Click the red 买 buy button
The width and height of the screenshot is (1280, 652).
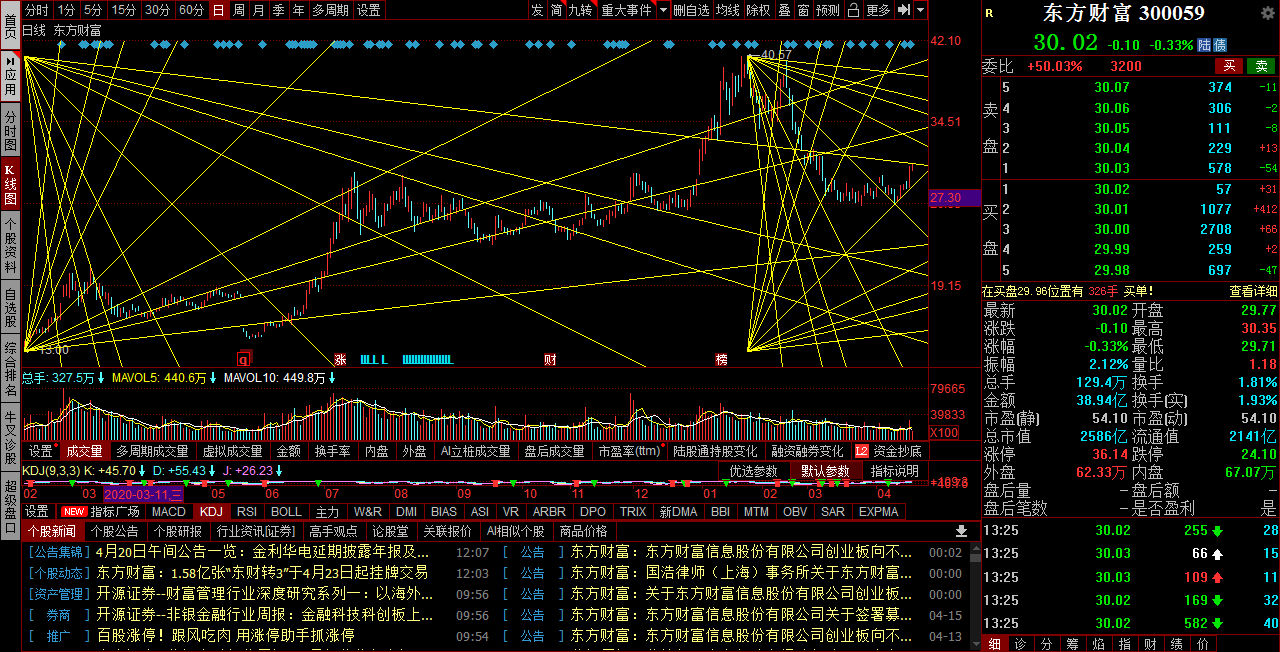pos(1230,66)
